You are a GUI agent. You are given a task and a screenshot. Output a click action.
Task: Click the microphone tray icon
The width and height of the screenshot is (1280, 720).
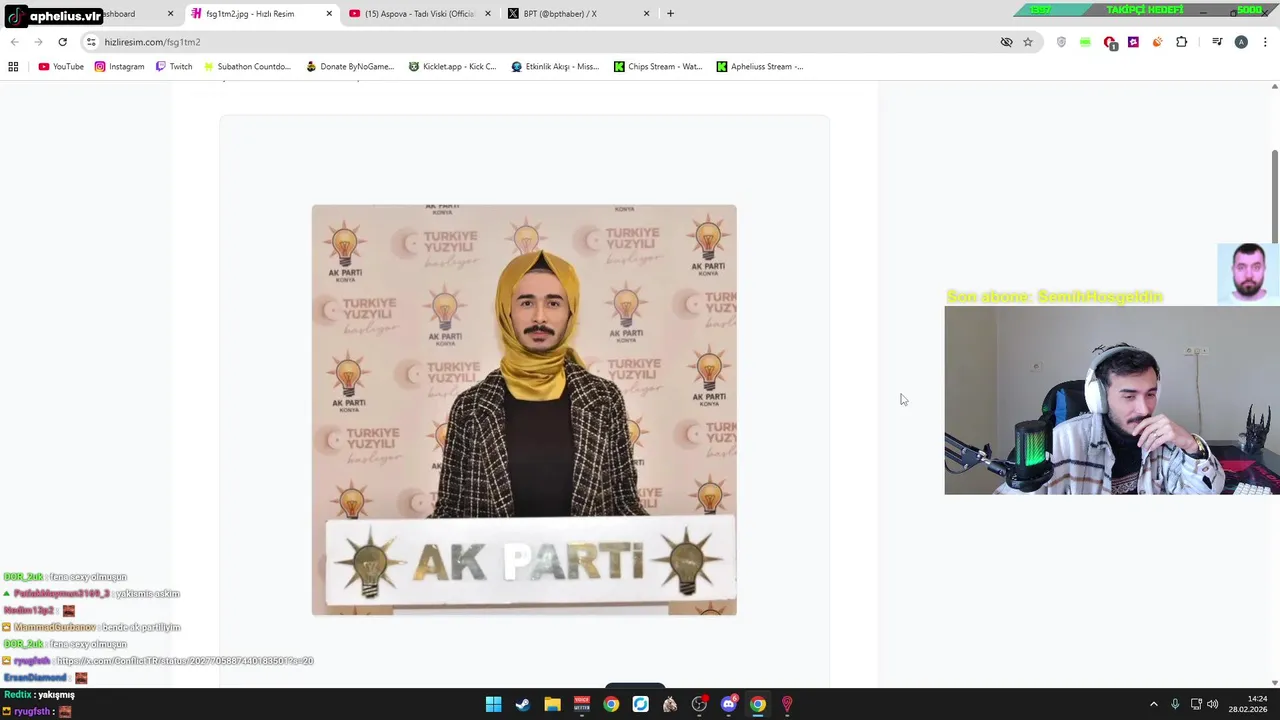pyautogui.click(x=1175, y=704)
